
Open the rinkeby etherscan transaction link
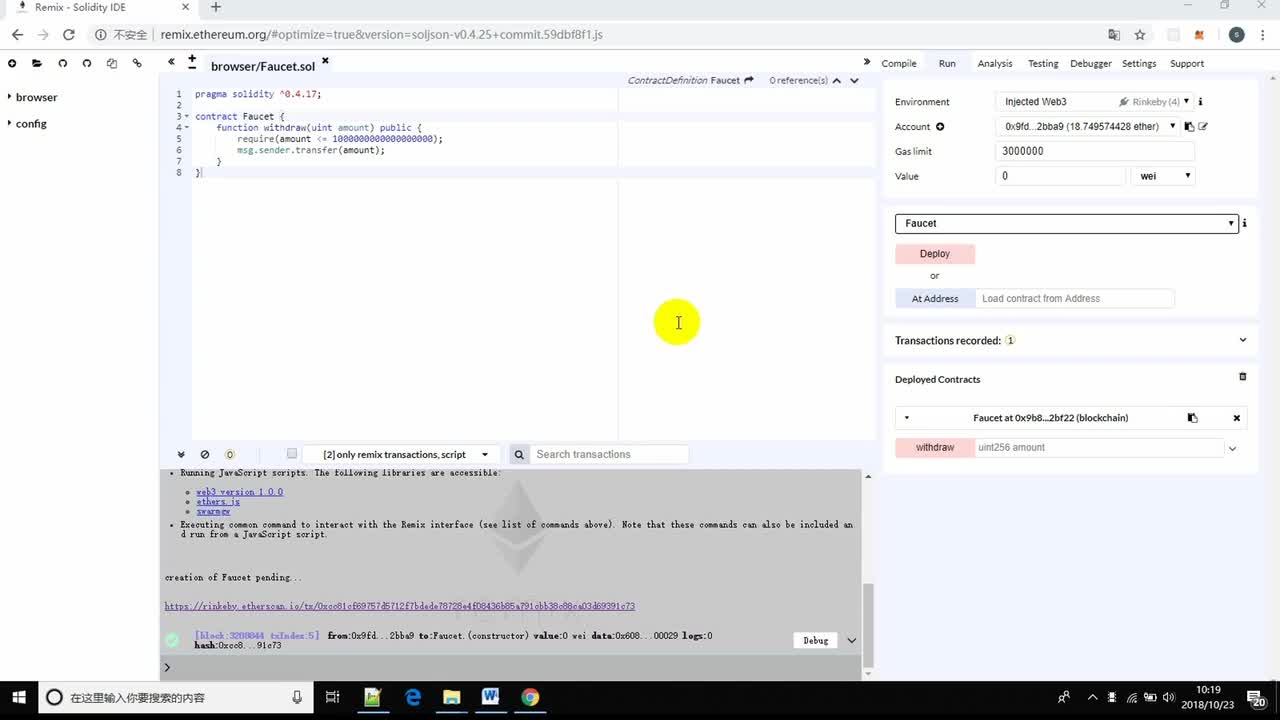tap(400, 606)
